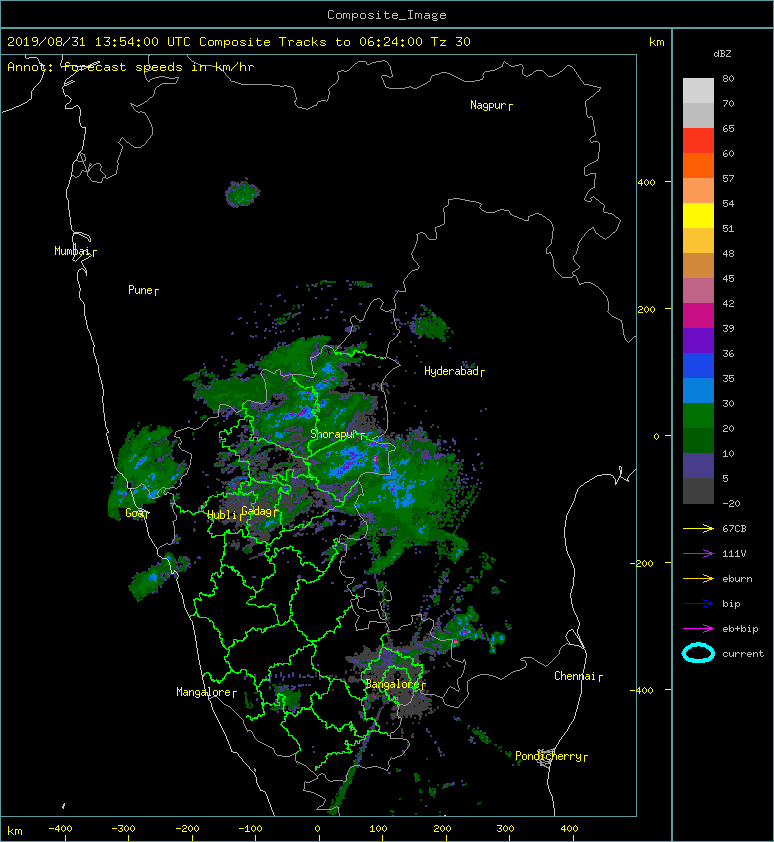Select the Hubli city label

(222, 515)
